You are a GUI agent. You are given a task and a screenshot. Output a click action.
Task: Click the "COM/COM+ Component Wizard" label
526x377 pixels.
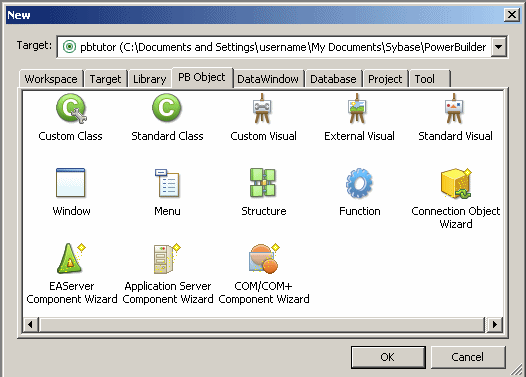pyautogui.click(x=264, y=292)
